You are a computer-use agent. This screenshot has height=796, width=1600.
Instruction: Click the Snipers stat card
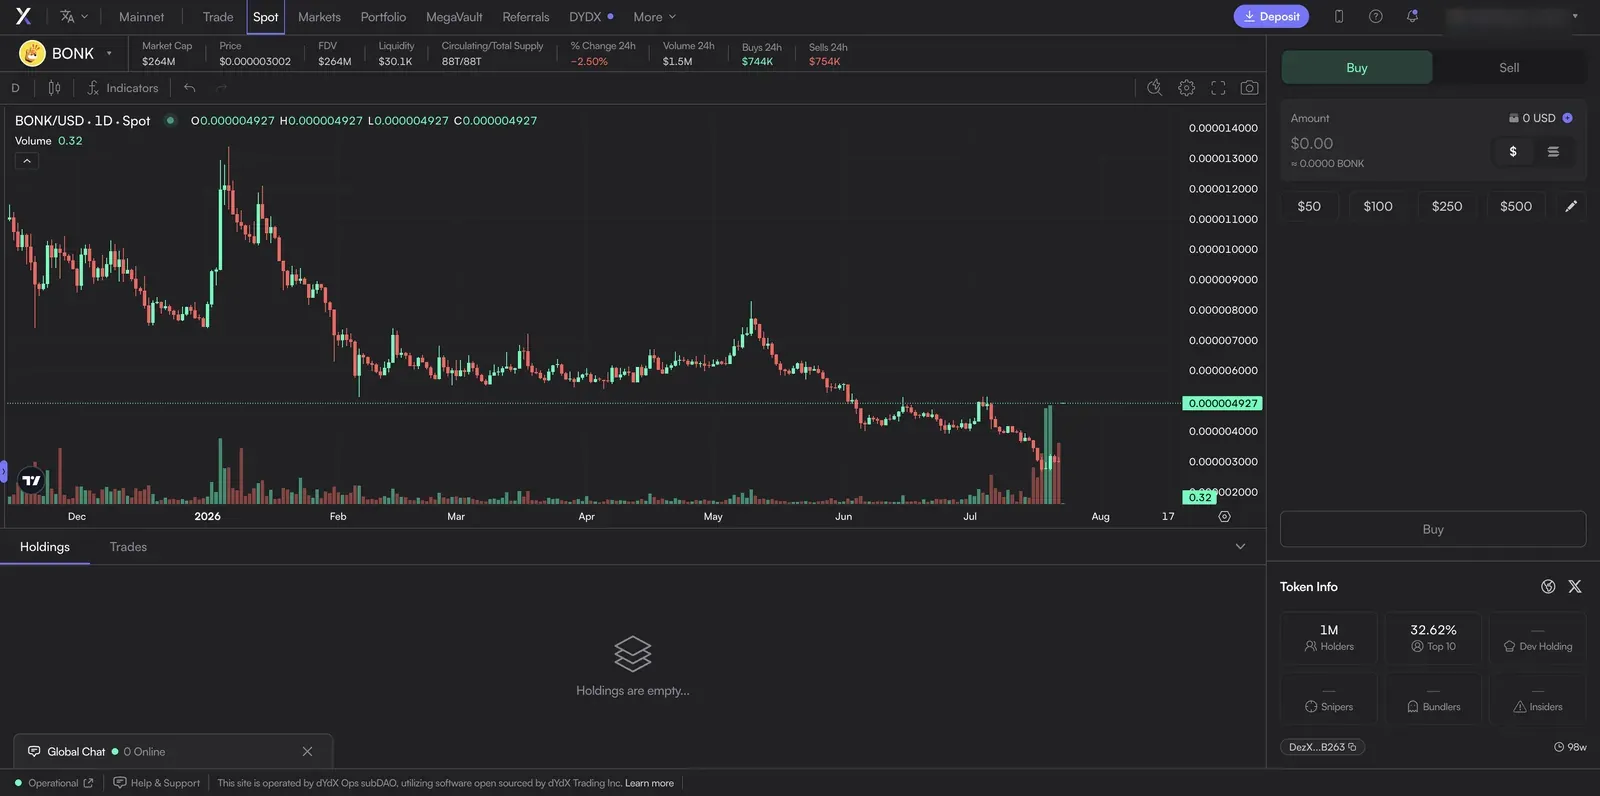[x=1329, y=699]
